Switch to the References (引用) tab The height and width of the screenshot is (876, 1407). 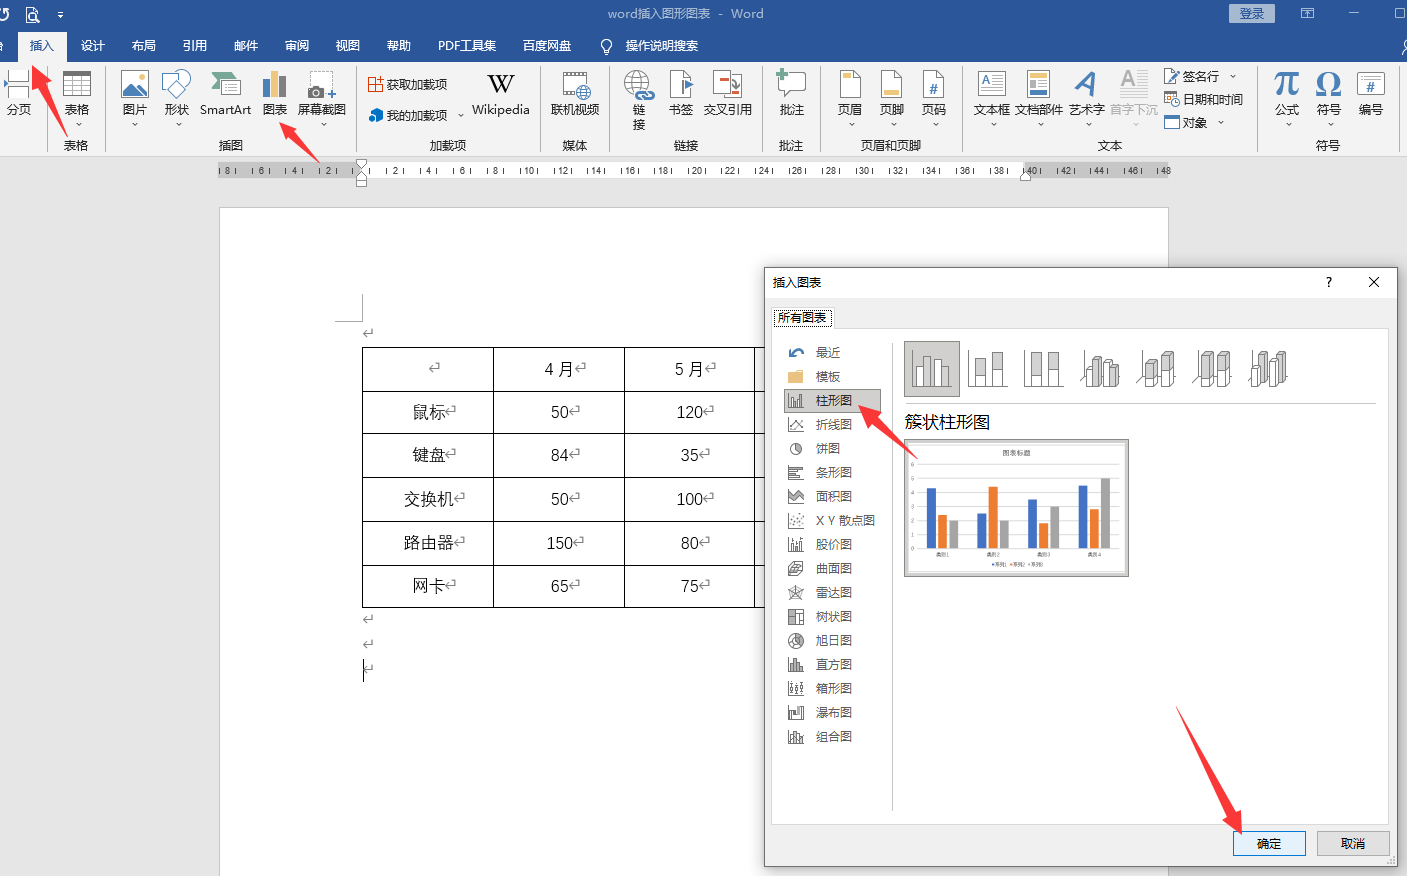[x=195, y=46]
